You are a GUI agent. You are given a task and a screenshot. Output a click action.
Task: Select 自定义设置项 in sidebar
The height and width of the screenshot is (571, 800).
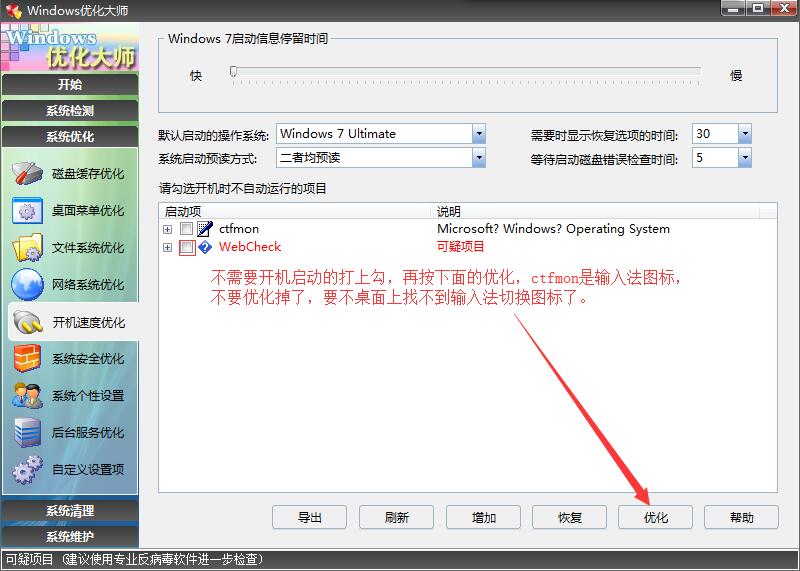tap(88, 469)
